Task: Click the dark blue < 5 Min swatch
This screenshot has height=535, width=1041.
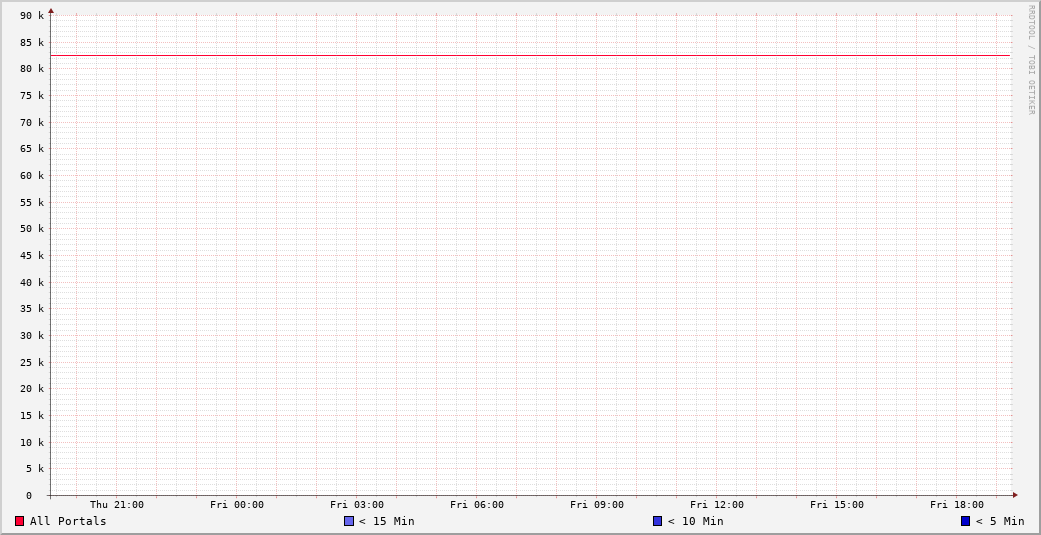Action: [965, 521]
